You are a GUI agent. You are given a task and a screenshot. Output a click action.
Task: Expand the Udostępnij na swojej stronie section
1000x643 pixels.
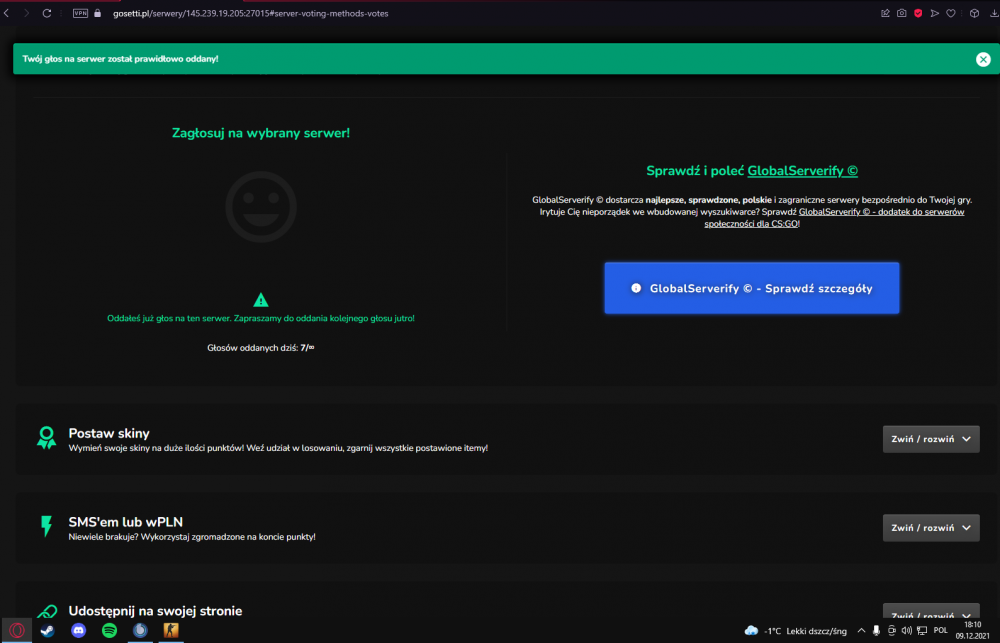click(930, 612)
